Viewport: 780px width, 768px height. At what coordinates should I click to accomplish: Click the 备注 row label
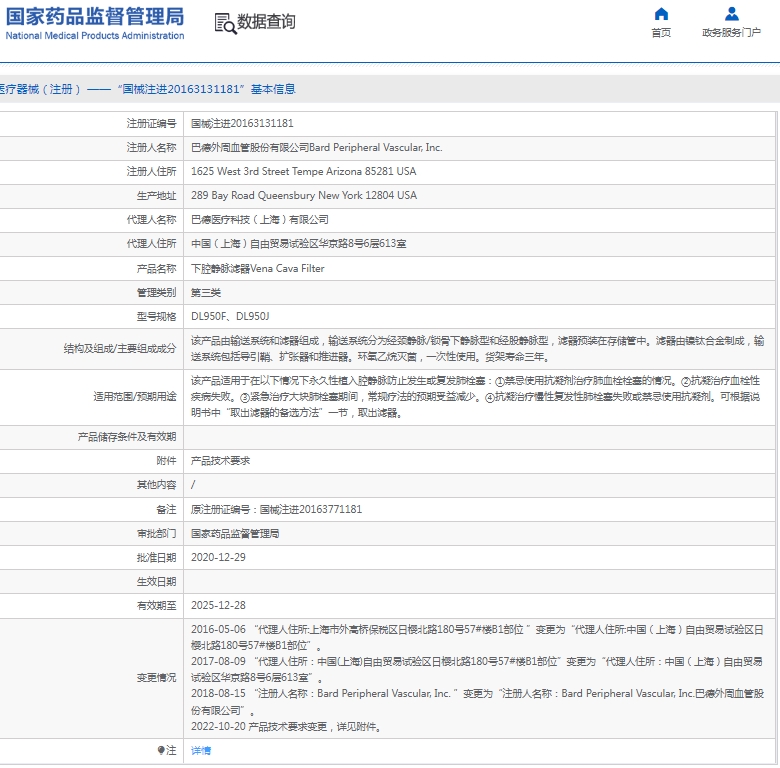click(x=166, y=509)
